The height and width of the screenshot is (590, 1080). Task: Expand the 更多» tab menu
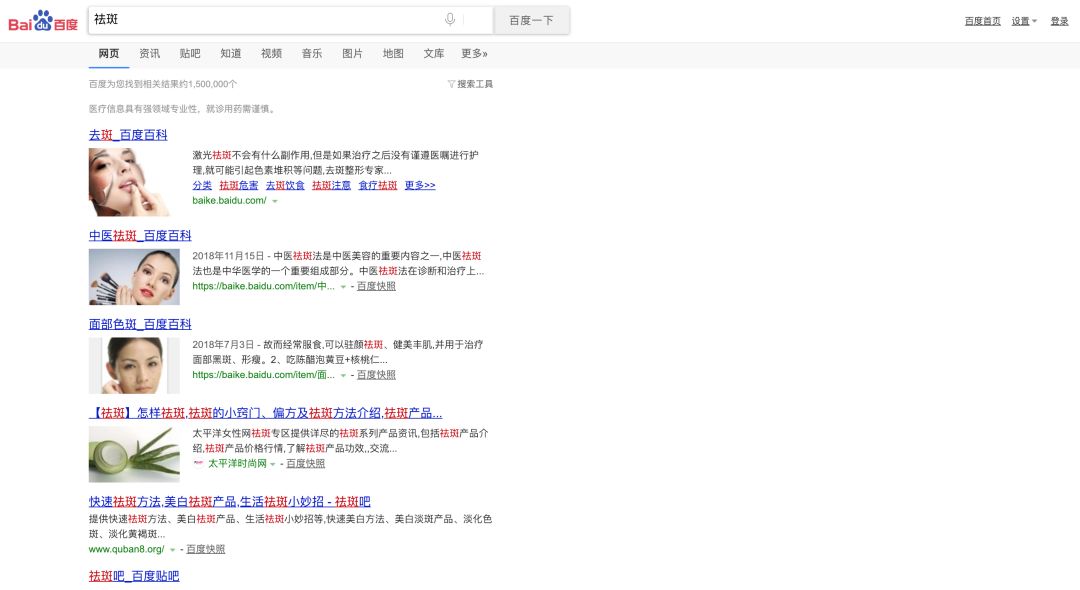click(475, 54)
